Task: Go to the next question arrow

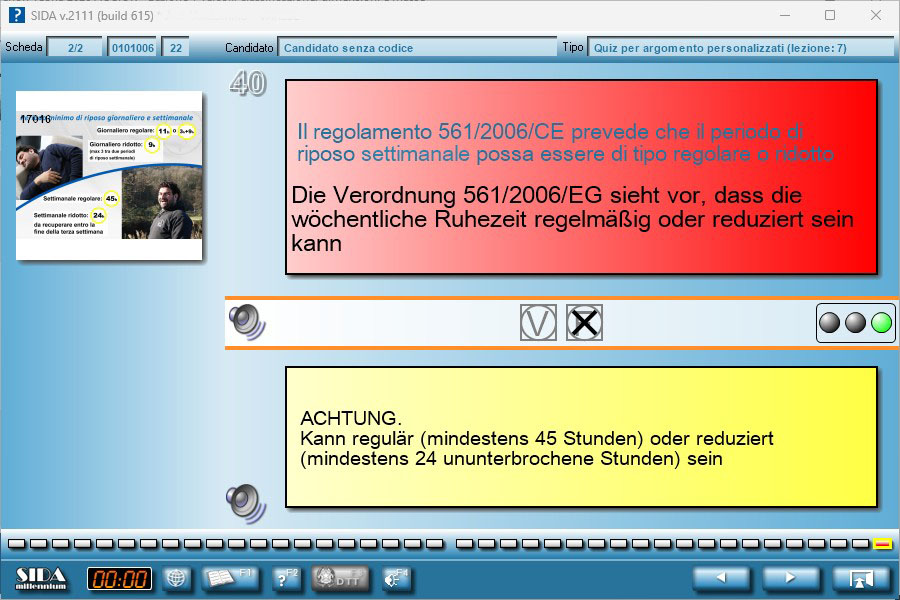Action: tap(791, 578)
